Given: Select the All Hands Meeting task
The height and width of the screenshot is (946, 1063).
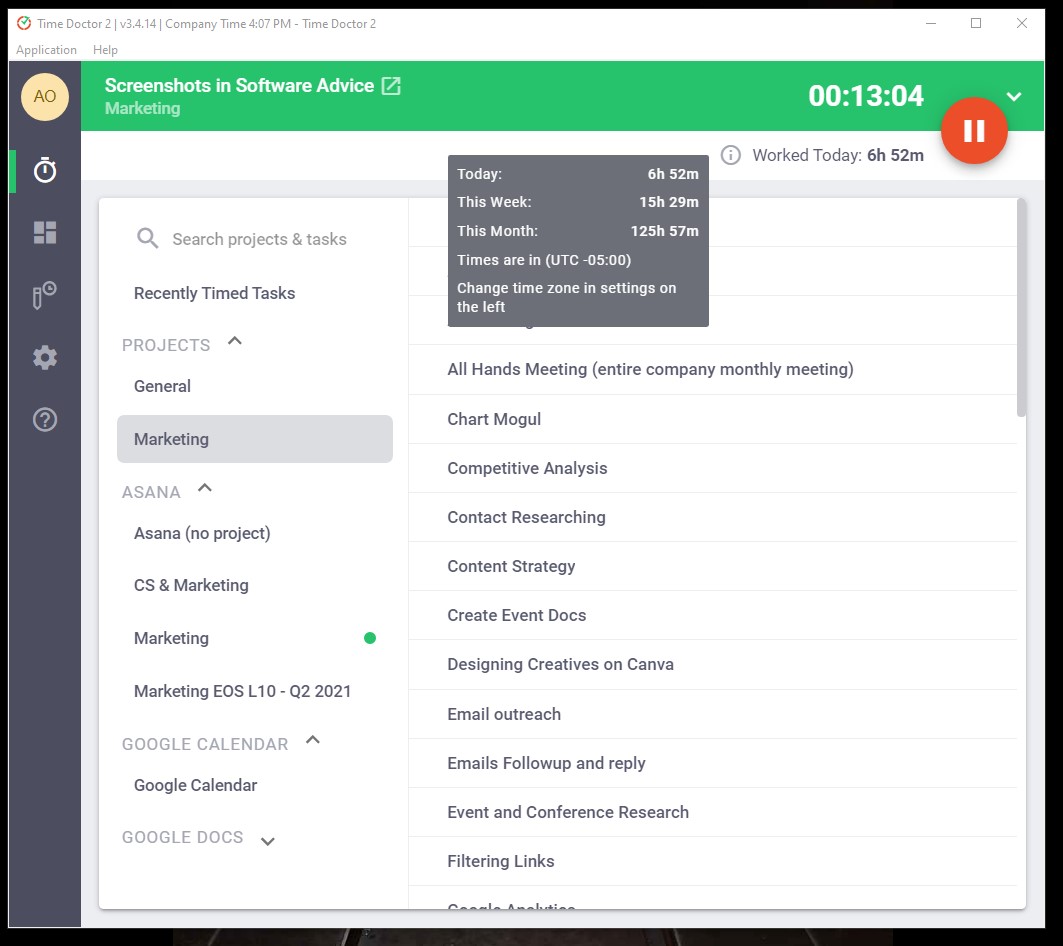Looking at the screenshot, I should click(x=712, y=370).
